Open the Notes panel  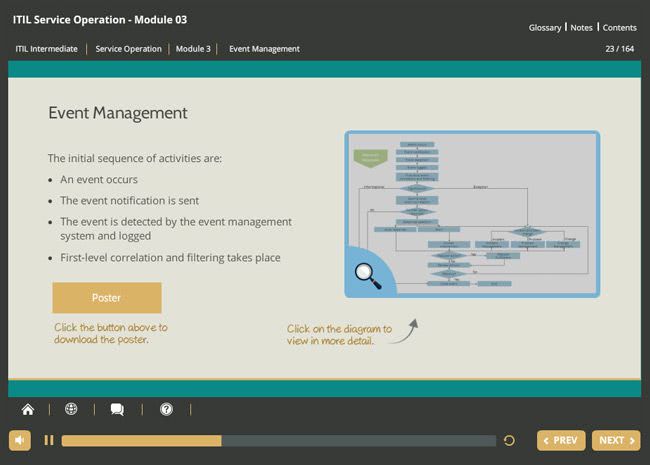click(x=581, y=28)
